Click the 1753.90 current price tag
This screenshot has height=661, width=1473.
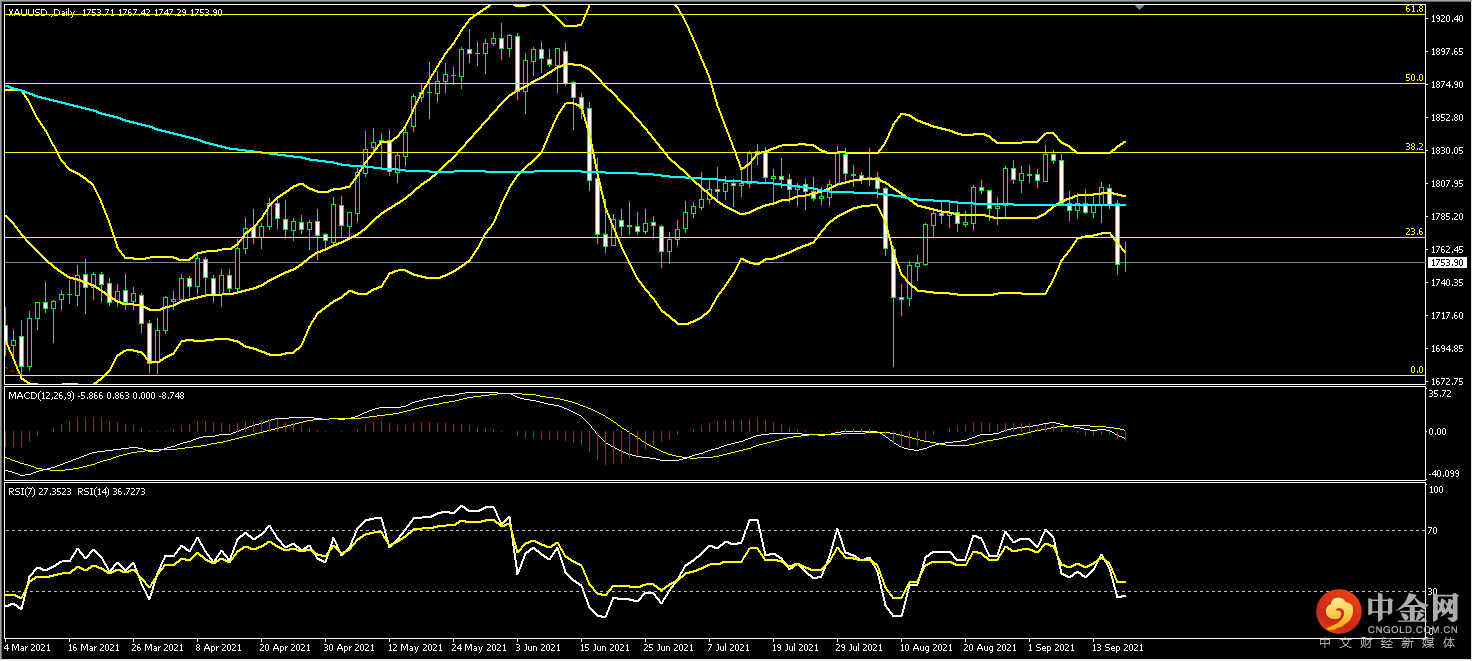[1447, 260]
